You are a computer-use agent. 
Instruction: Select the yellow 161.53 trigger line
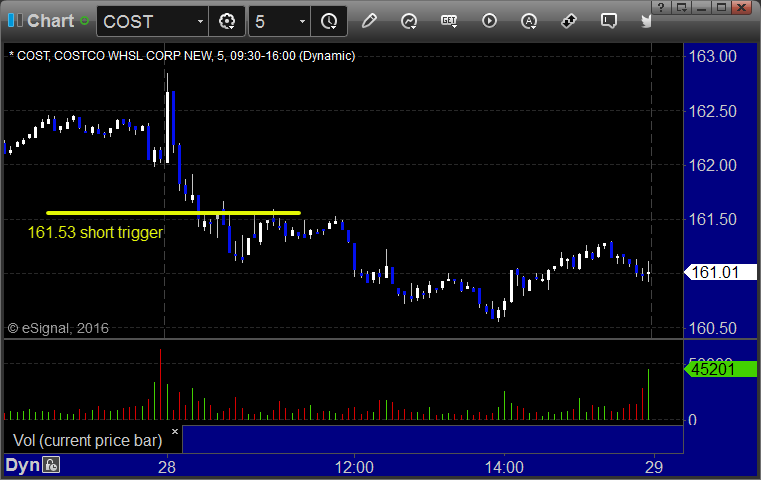coord(173,213)
